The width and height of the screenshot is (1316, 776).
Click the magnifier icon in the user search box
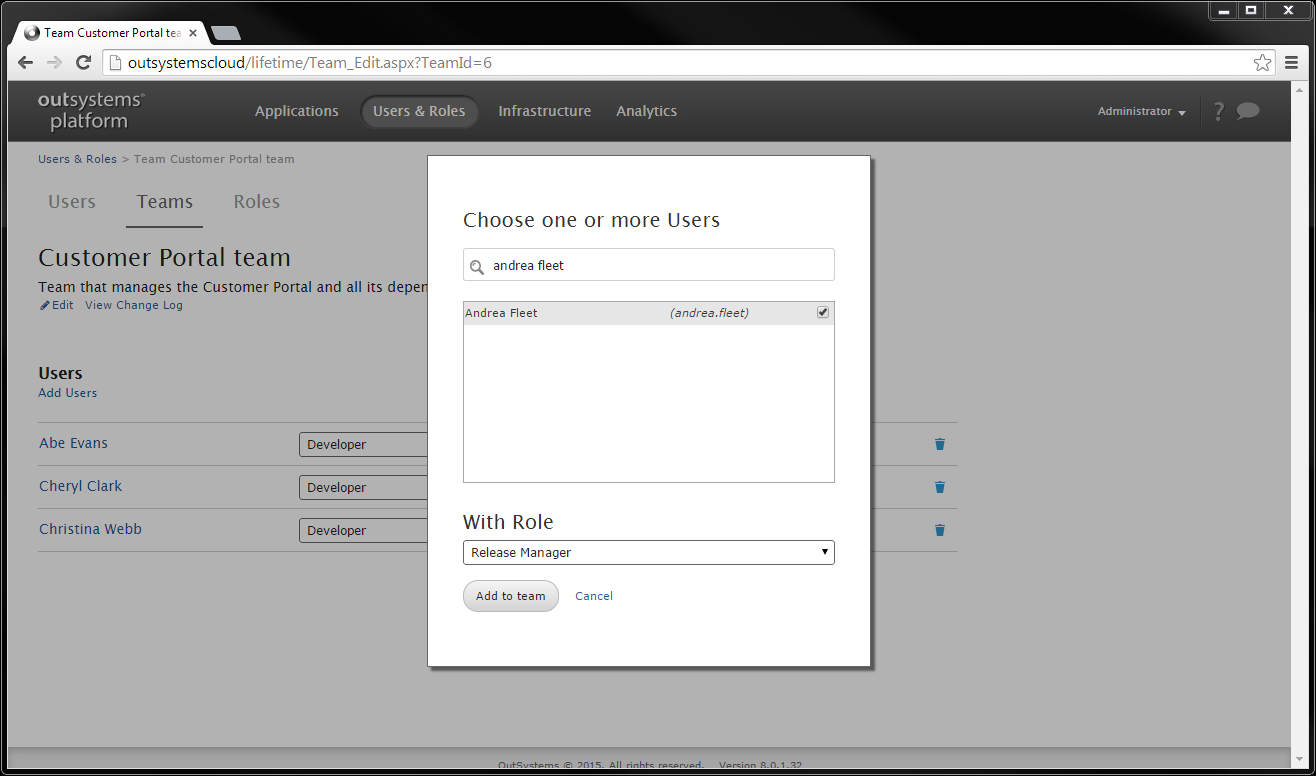coord(477,265)
